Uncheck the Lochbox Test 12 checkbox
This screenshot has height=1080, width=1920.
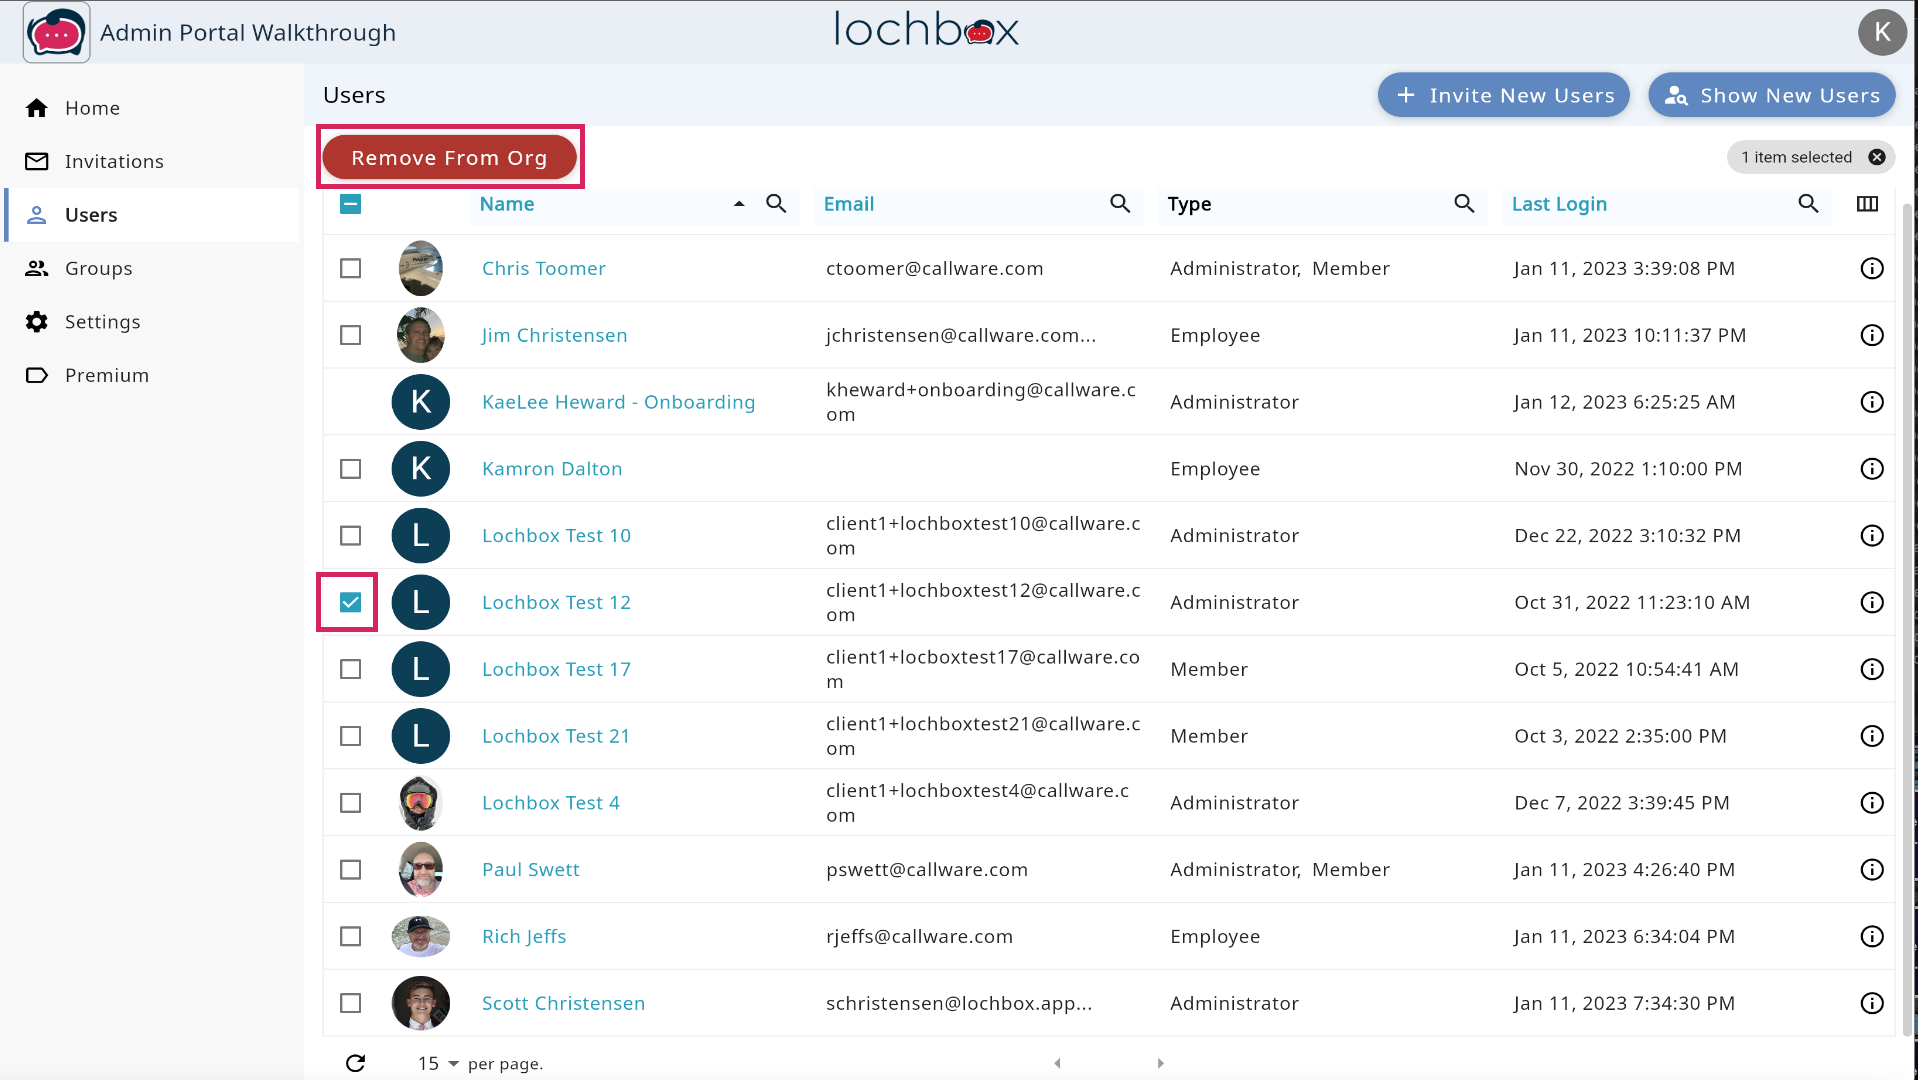350,602
